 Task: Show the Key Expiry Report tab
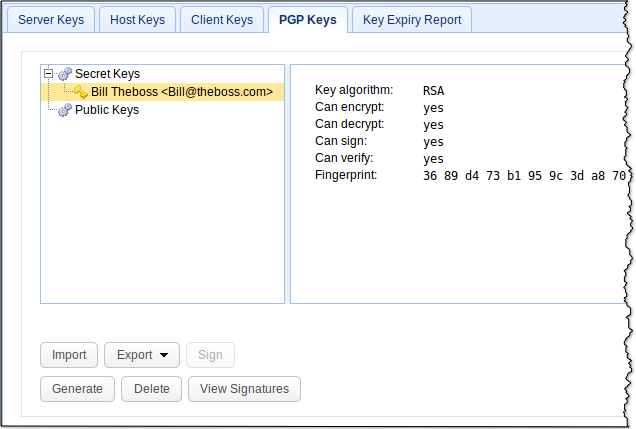pyautogui.click(x=411, y=19)
